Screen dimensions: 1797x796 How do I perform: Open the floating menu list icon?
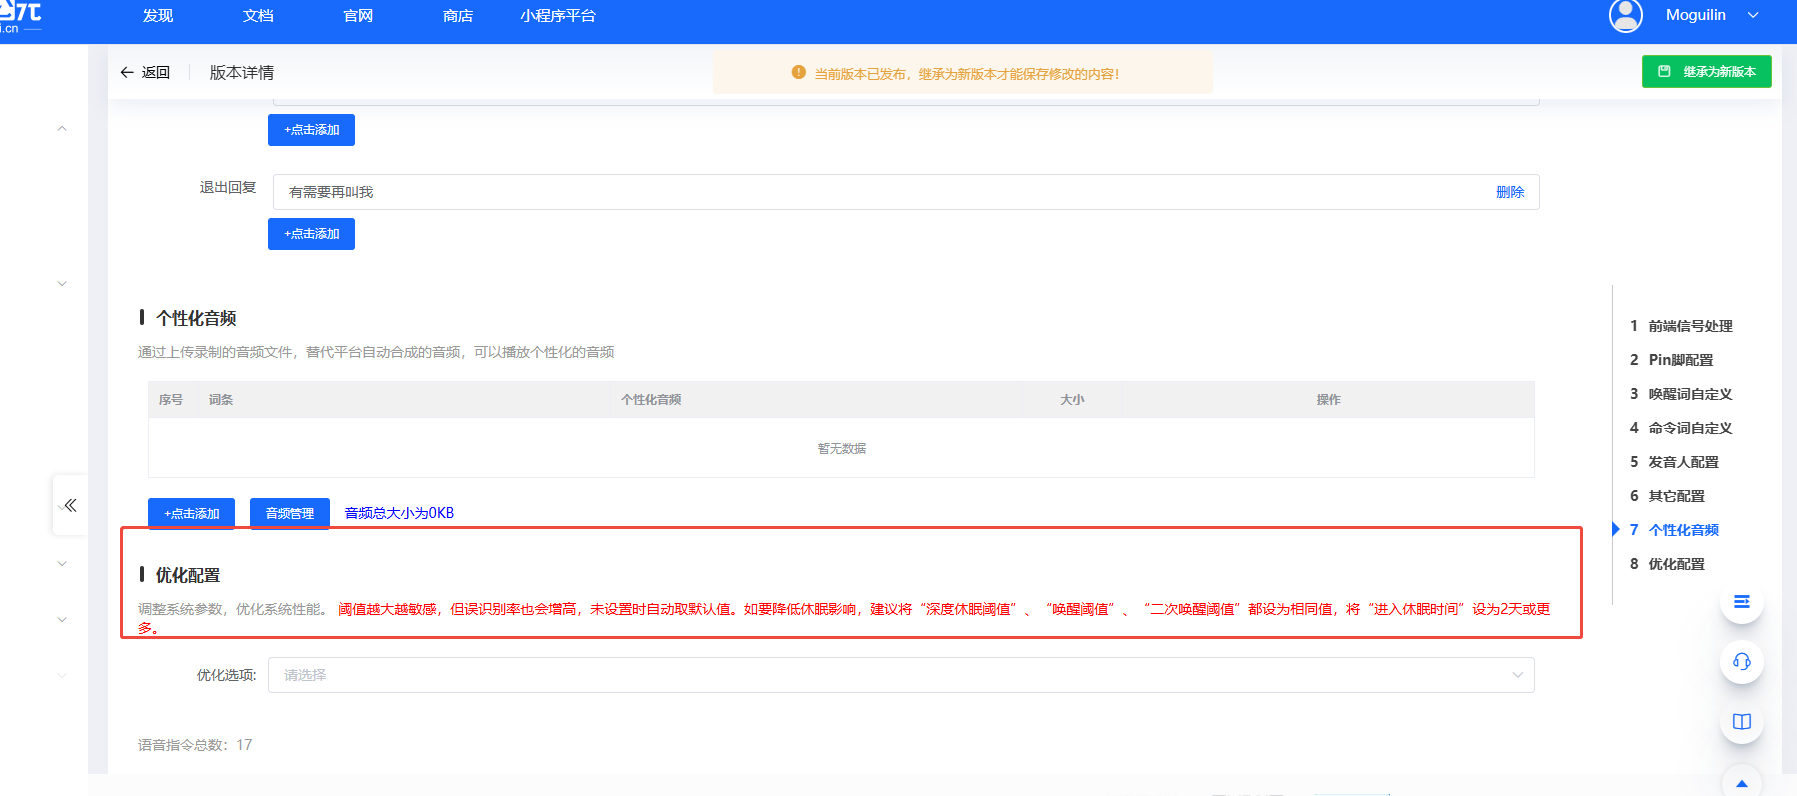[x=1741, y=602]
